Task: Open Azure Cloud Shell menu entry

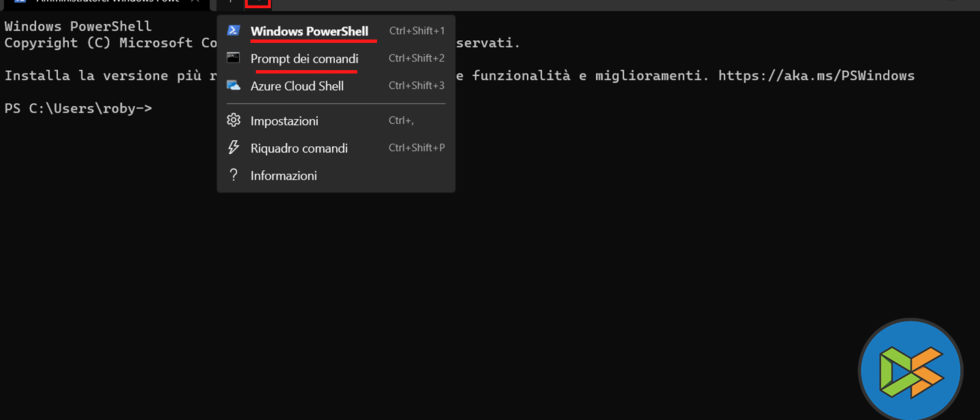Action: 297,86
